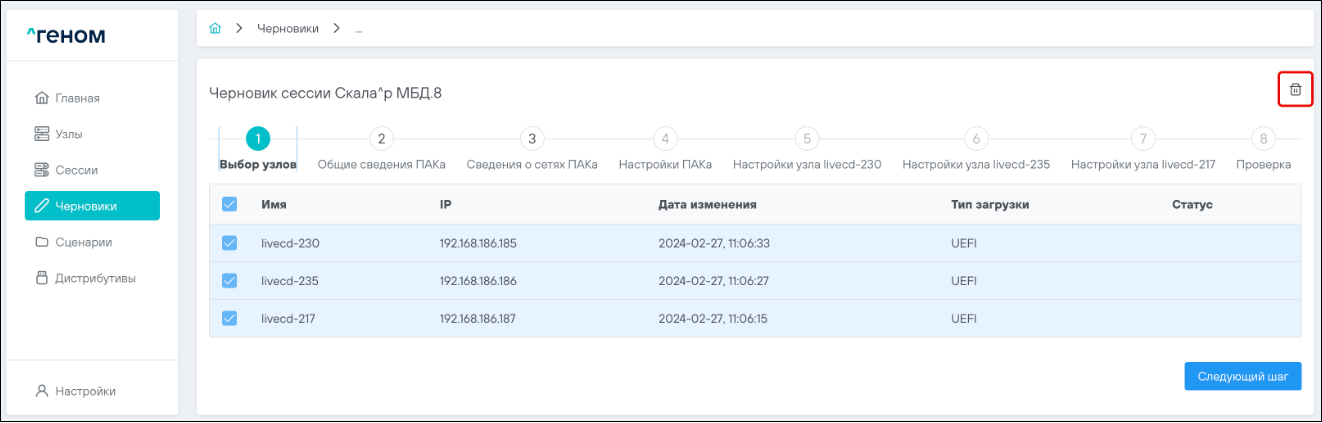Click the Геном logo
Viewport: 1322px width, 423px height.
pyautogui.click(x=66, y=37)
